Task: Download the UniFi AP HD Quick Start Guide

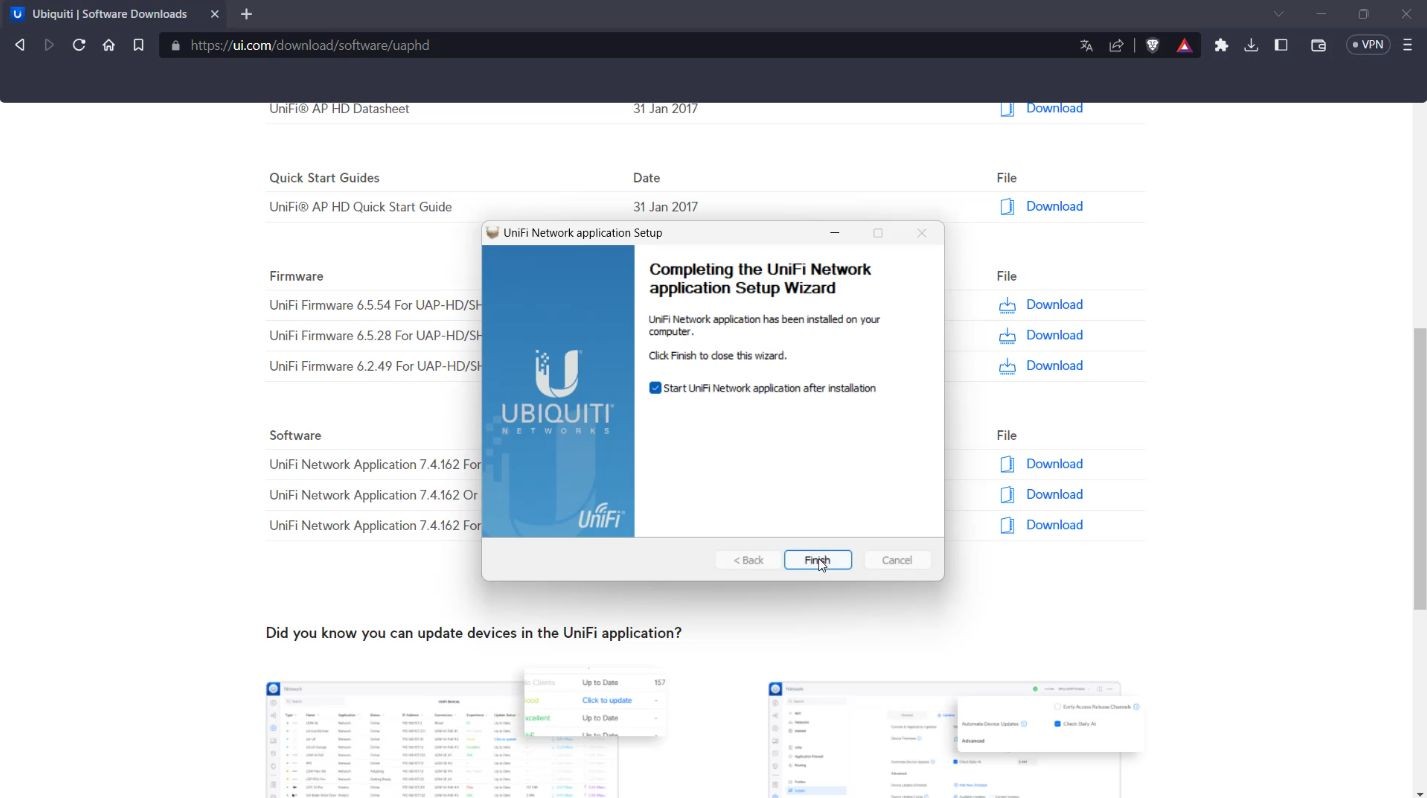Action: [x=1054, y=206]
